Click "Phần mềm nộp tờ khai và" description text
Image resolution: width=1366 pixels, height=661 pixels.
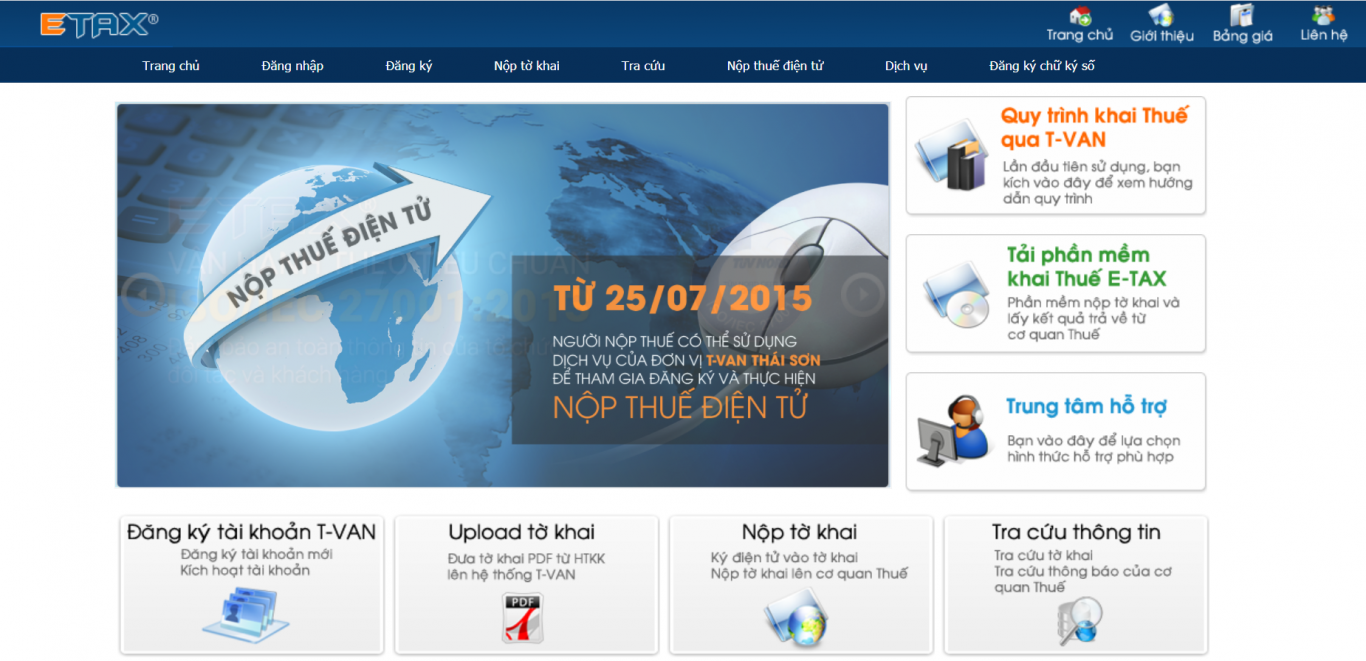pyautogui.click(x=1094, y=302)
